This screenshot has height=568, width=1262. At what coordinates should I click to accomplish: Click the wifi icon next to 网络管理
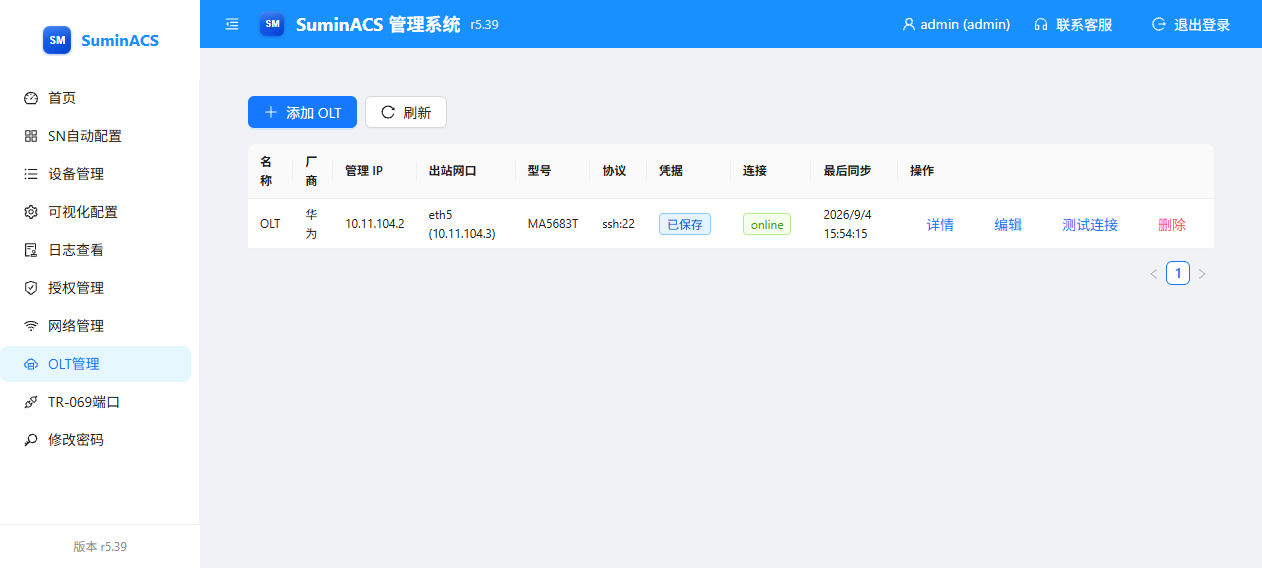[31, 326]
